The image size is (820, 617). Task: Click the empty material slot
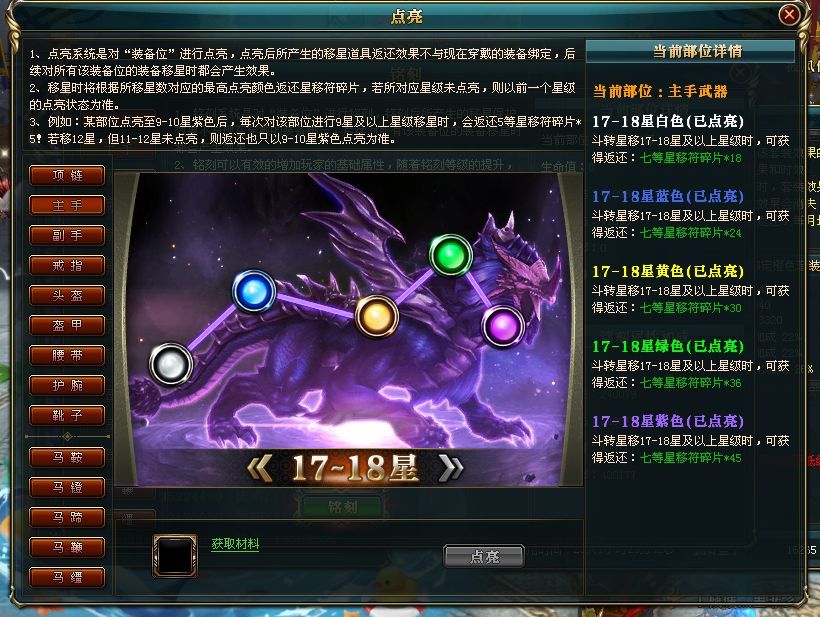pyautogui.click(x=175, y=556)
